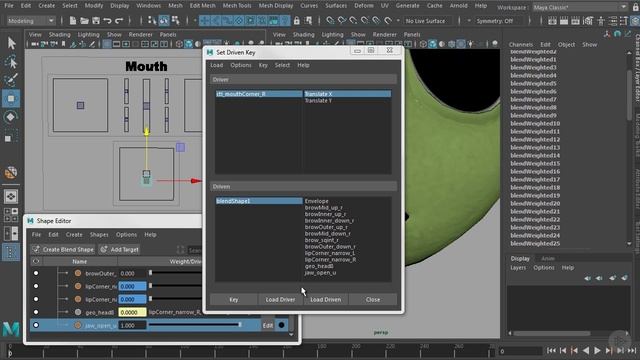Activate the Scale tool in toolbox
Image resolution: width=640 pixels, height=360 pixels.
[x=10, y=136]
